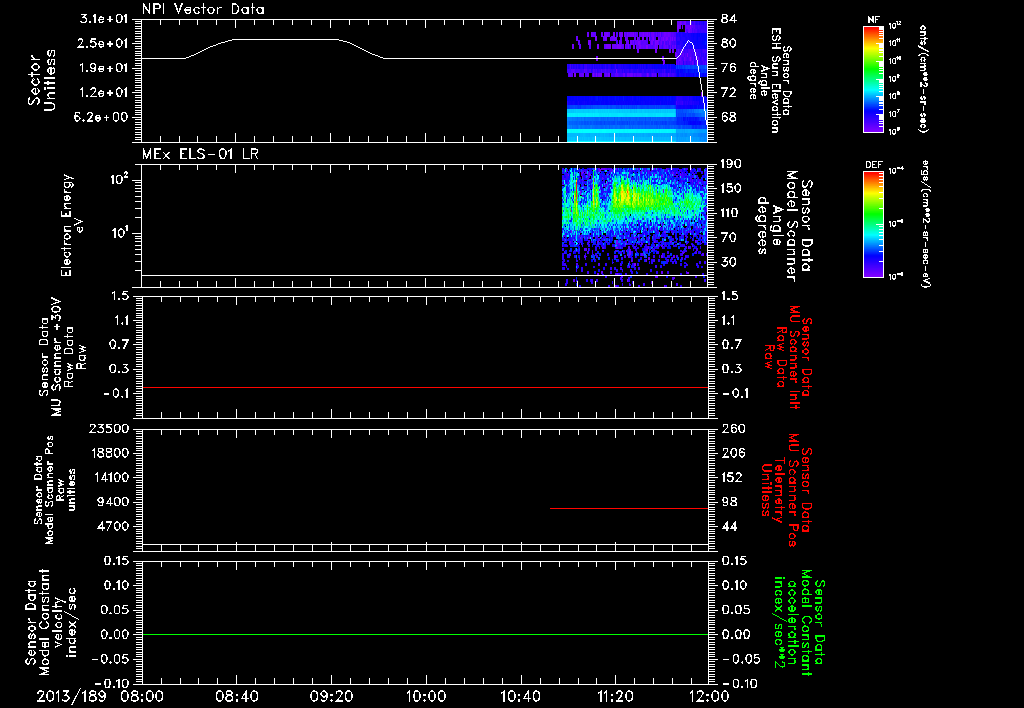Screen dimensions: 1024x708
Task: Click the '3.1e+01' sector tick value
Action: pos(104,18)
